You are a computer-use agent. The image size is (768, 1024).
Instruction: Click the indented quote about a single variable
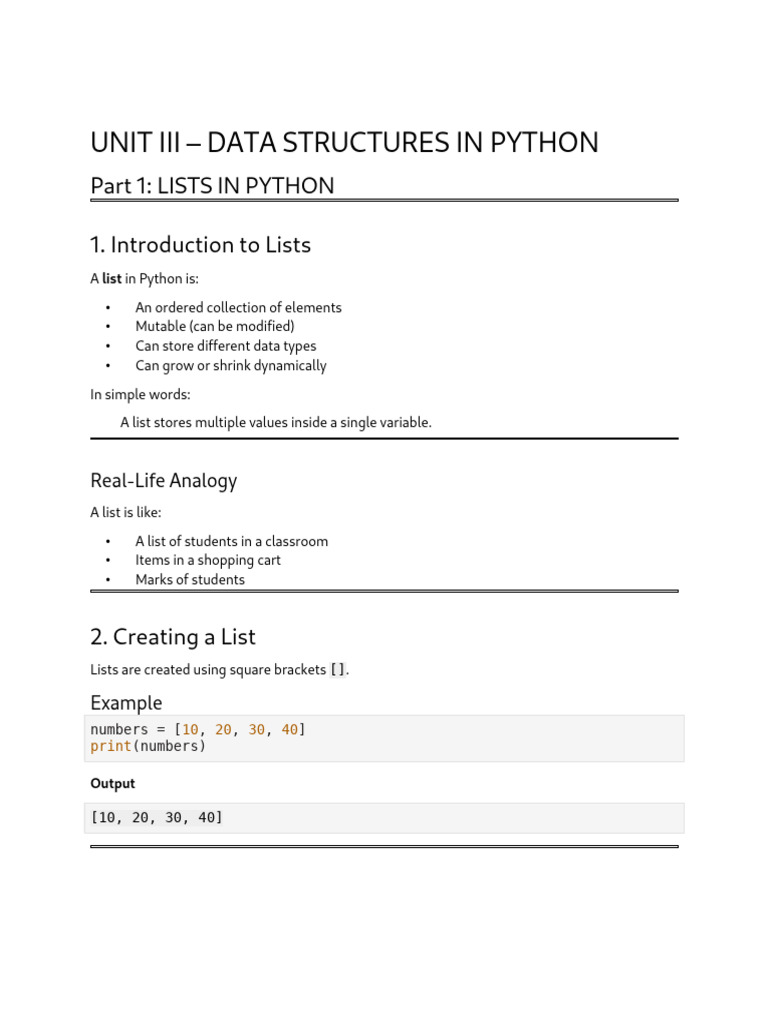pos(276,423)
